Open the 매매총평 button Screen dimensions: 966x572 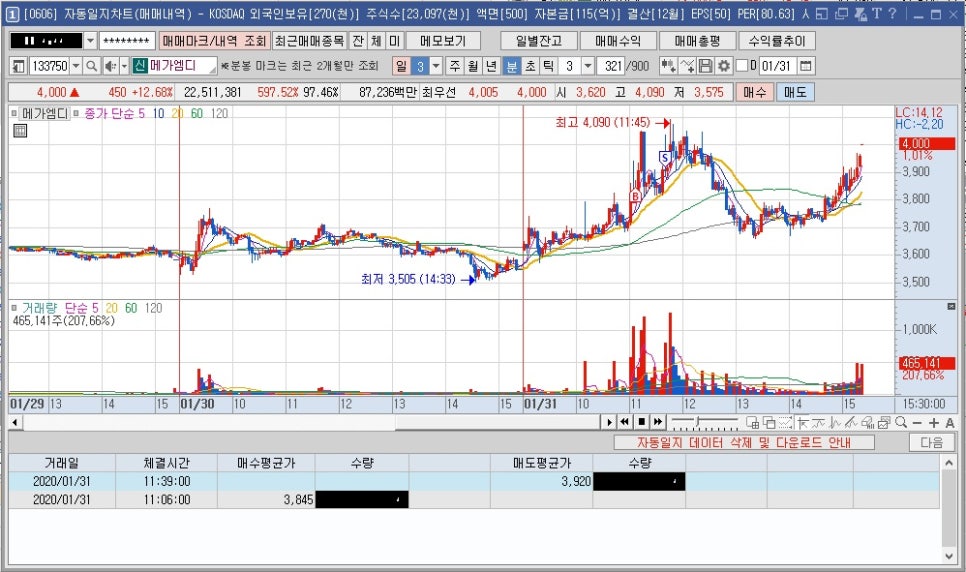pos(697,41)
